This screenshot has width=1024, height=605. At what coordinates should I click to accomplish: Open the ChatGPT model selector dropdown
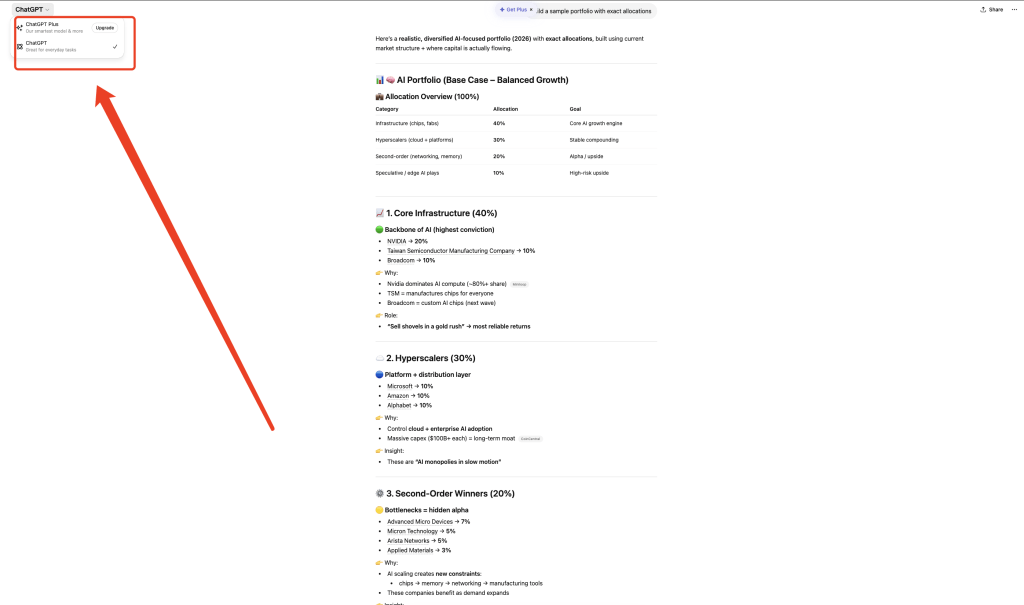pos(32,9)
